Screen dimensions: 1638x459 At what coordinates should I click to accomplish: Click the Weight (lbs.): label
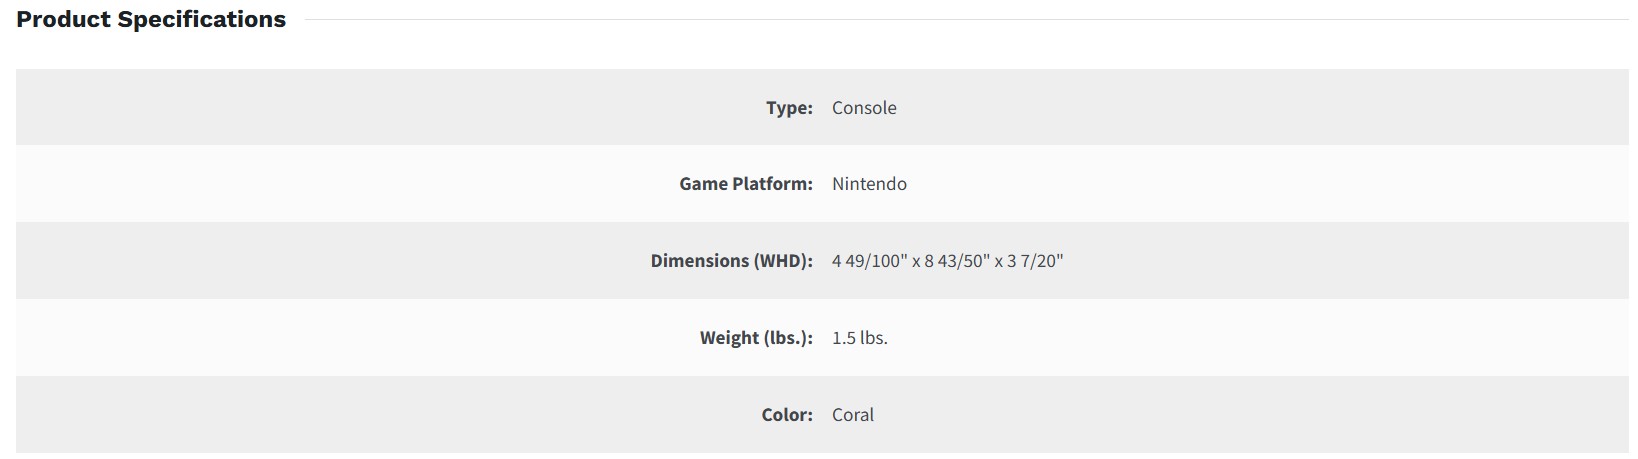756,338
